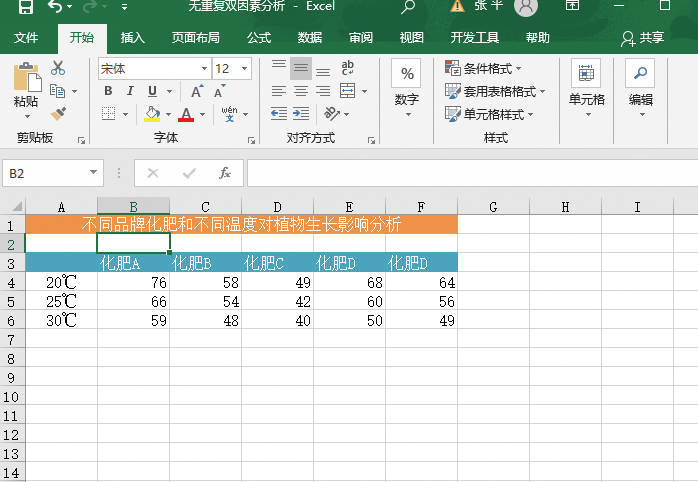
Task: Open the font size 12 dropdown
Action: (247, 69)
